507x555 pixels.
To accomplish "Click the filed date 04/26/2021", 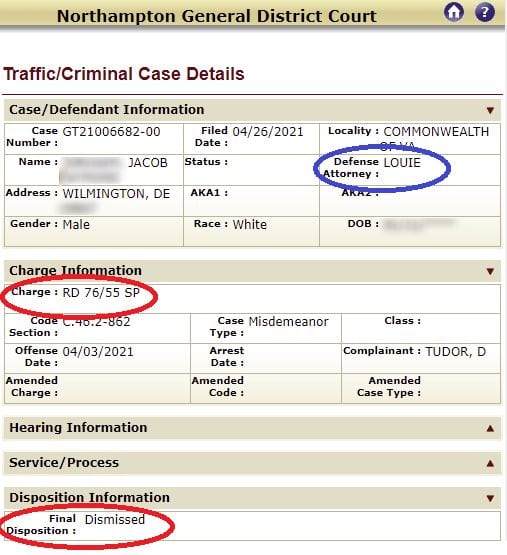I will pyautogui.click(x=268, y=132).
